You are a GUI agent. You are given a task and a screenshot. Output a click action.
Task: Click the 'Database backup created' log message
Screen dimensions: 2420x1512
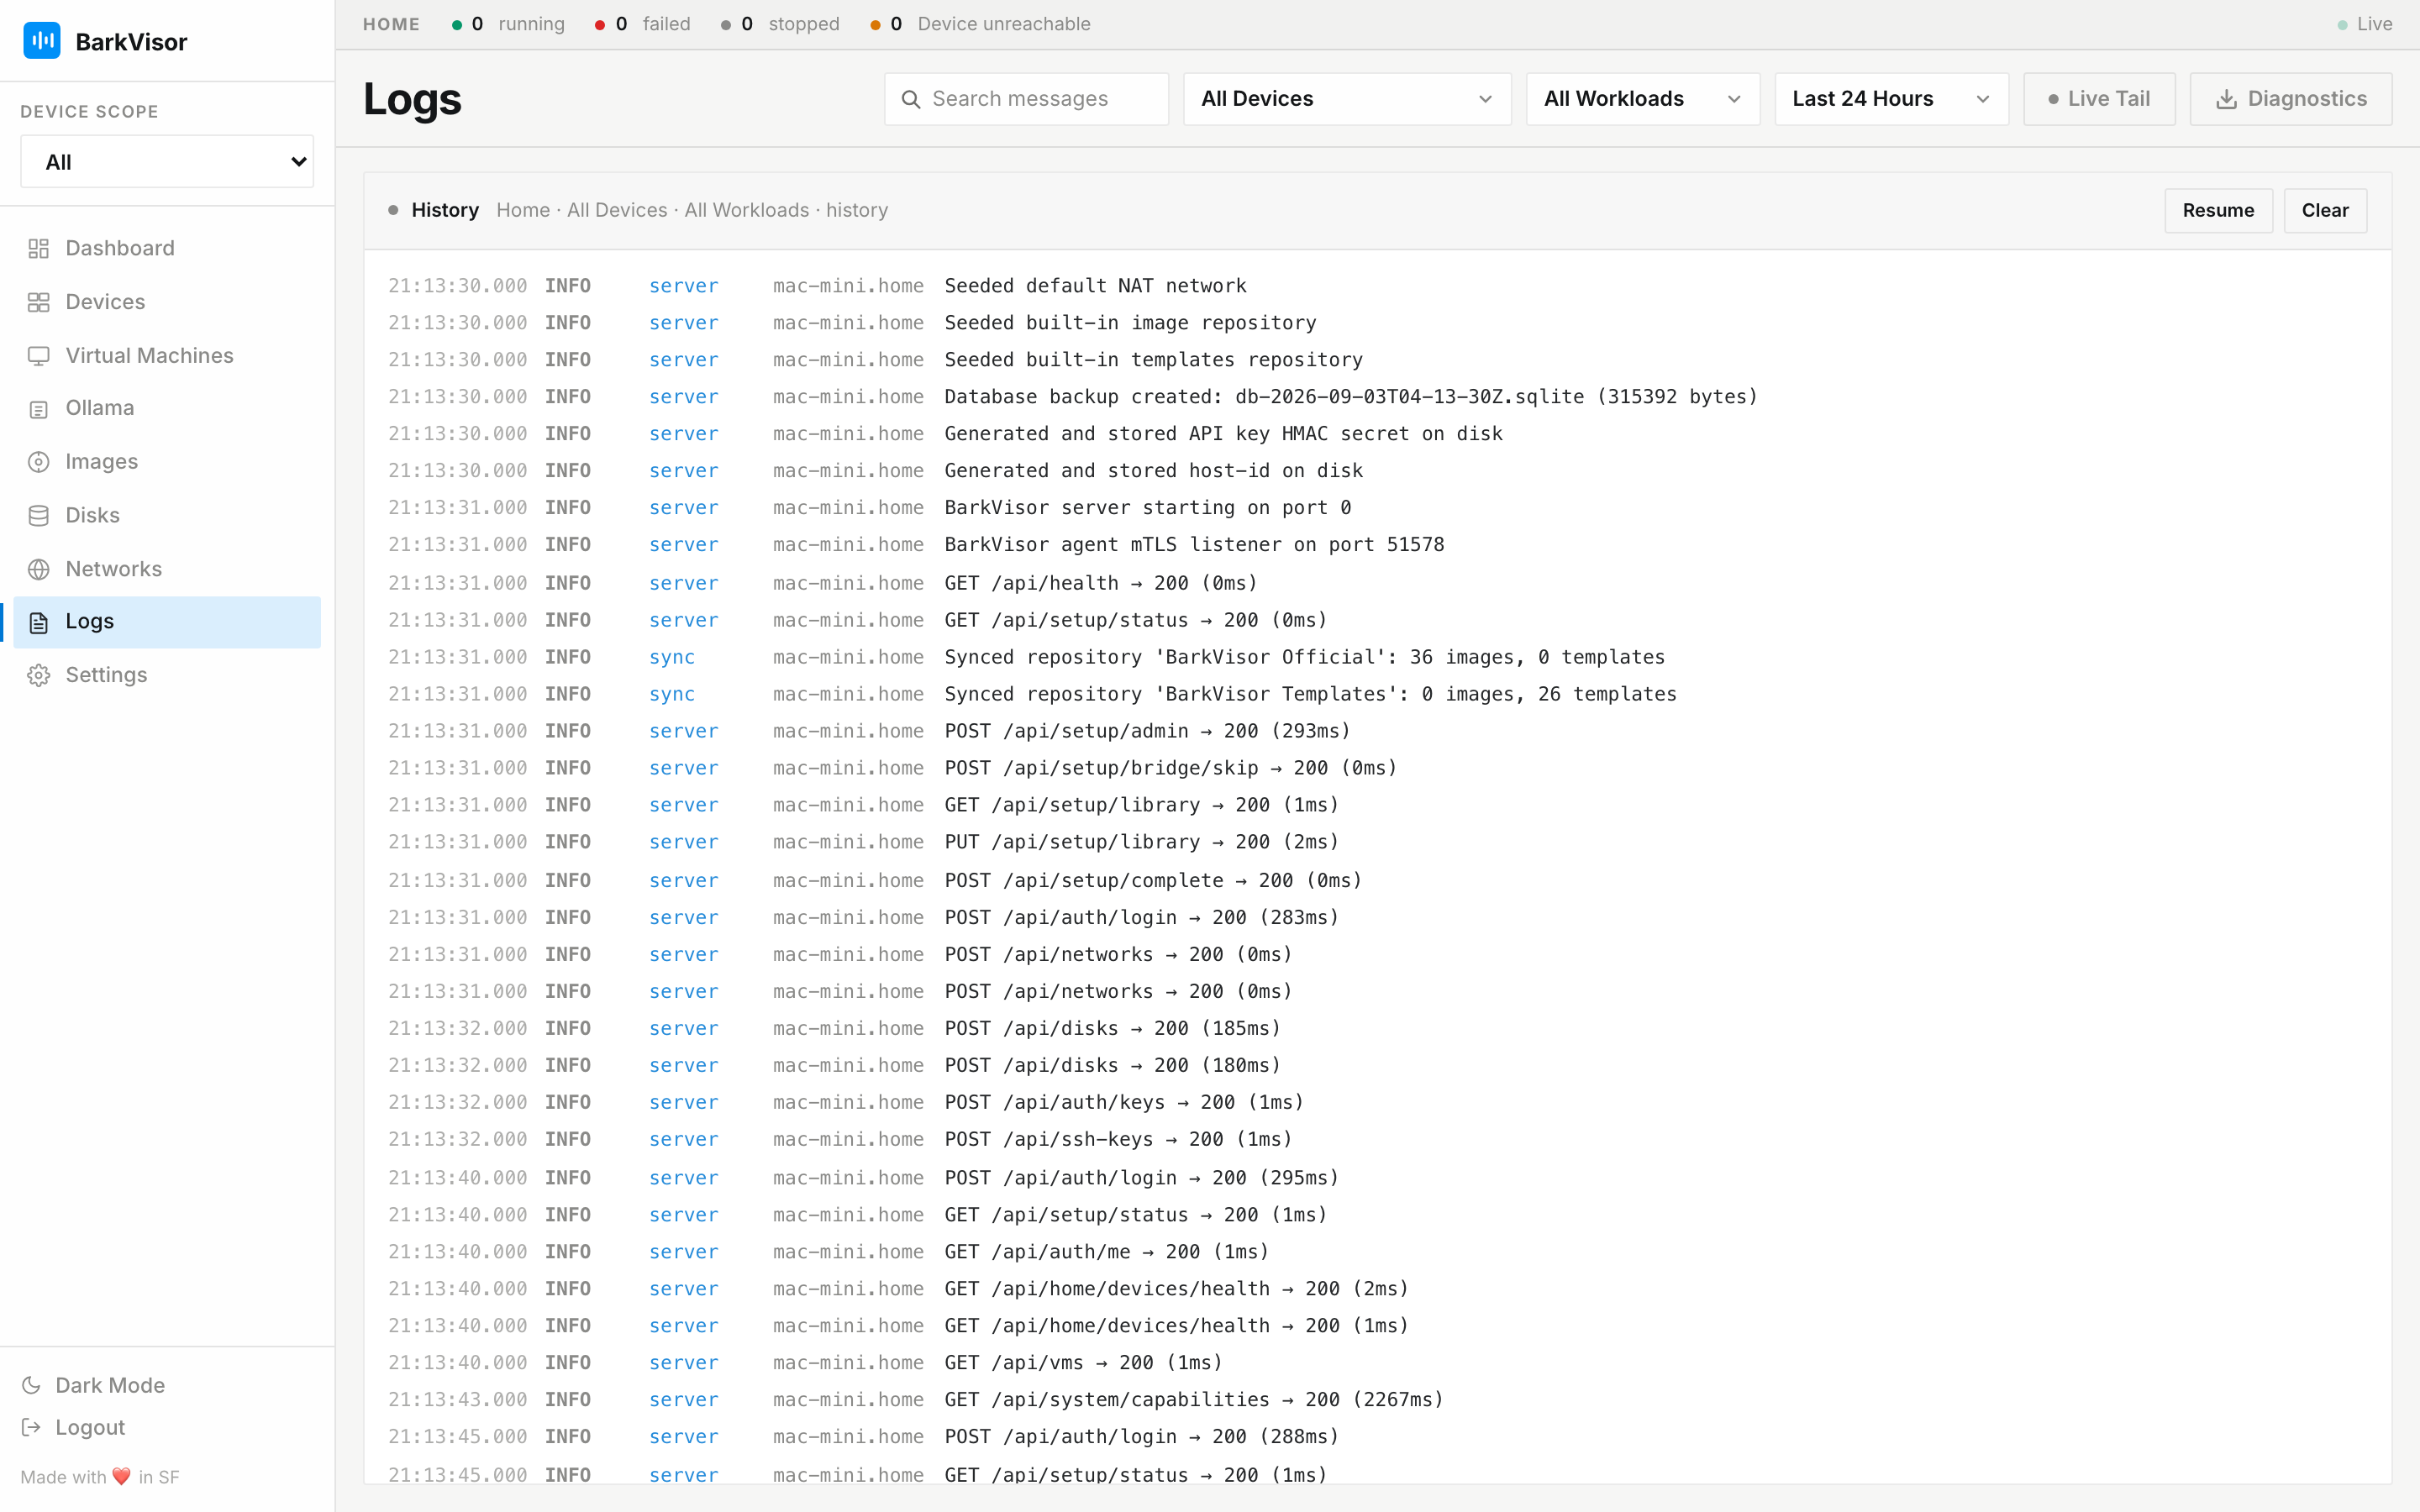(x=1351, y=397)
